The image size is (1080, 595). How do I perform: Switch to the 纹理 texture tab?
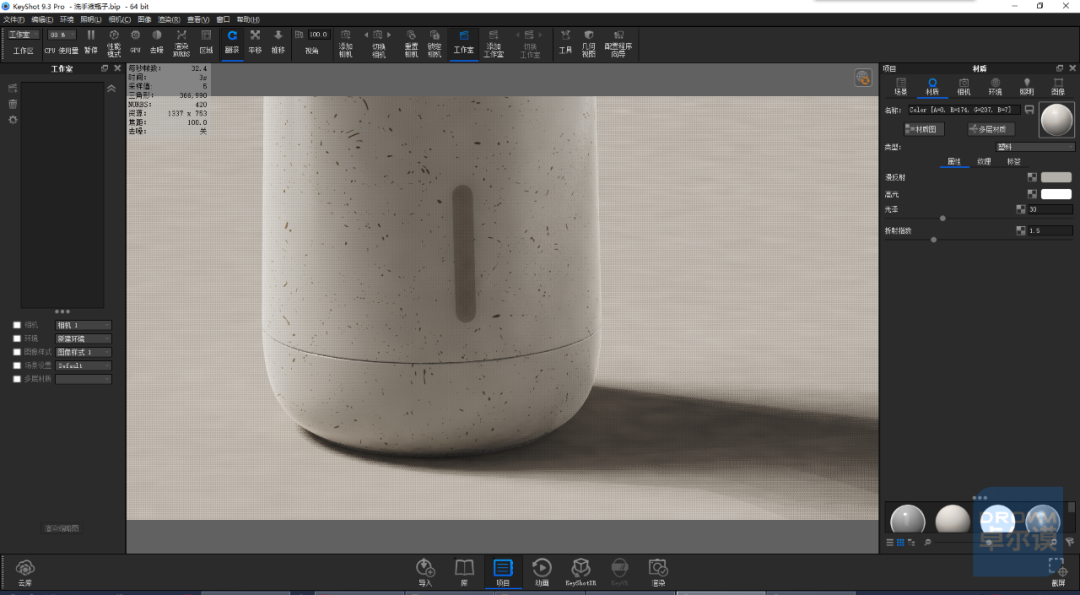[x=984, y=162]
